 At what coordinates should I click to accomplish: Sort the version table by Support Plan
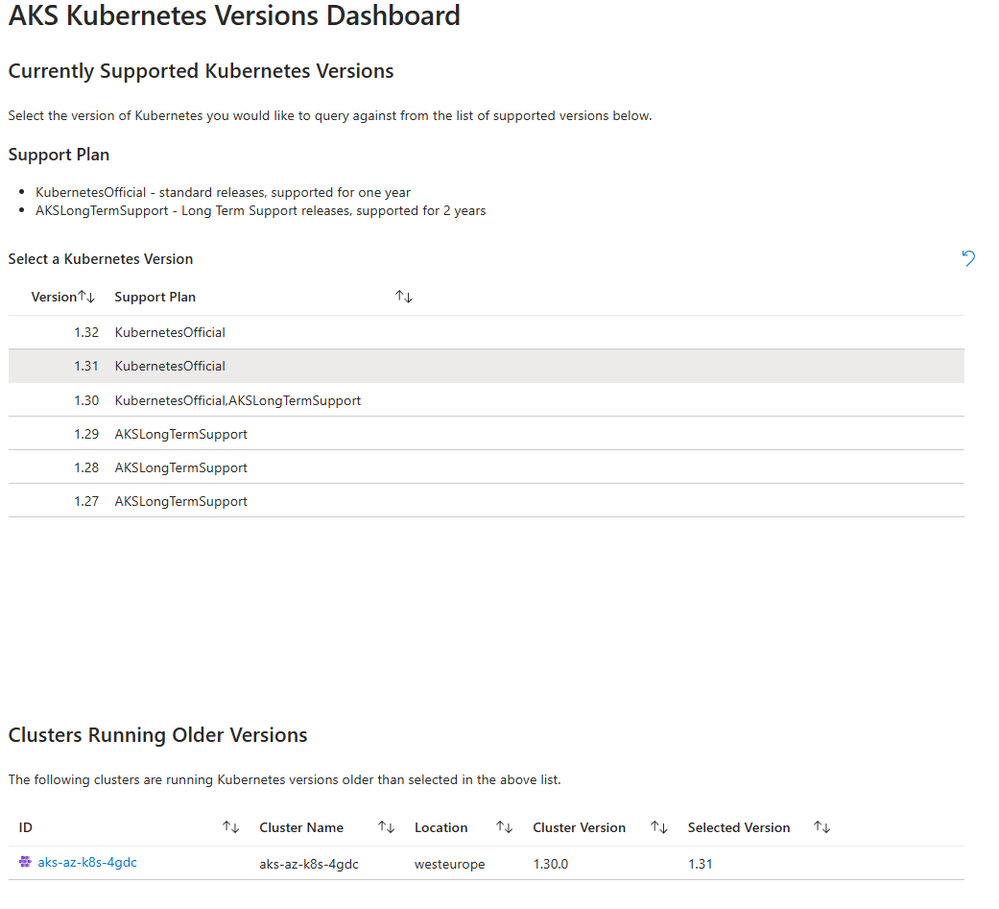pyautogui.click(x=404, y=296)
